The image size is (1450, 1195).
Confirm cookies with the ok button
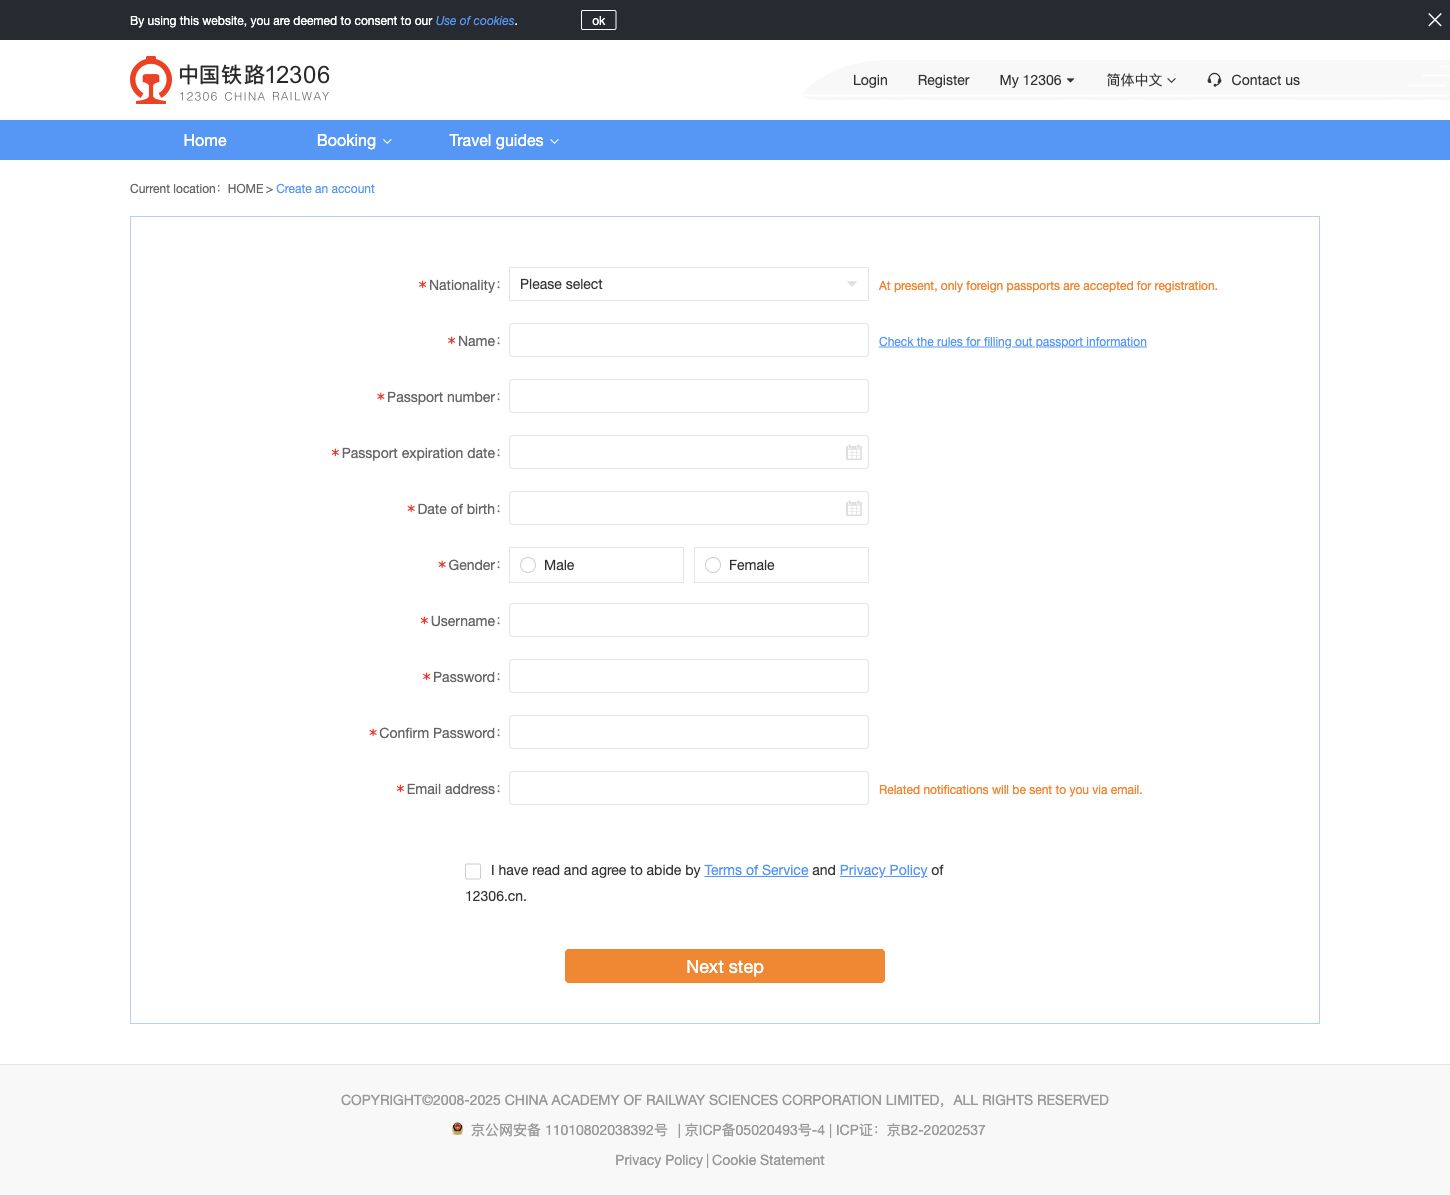[598, 20]
